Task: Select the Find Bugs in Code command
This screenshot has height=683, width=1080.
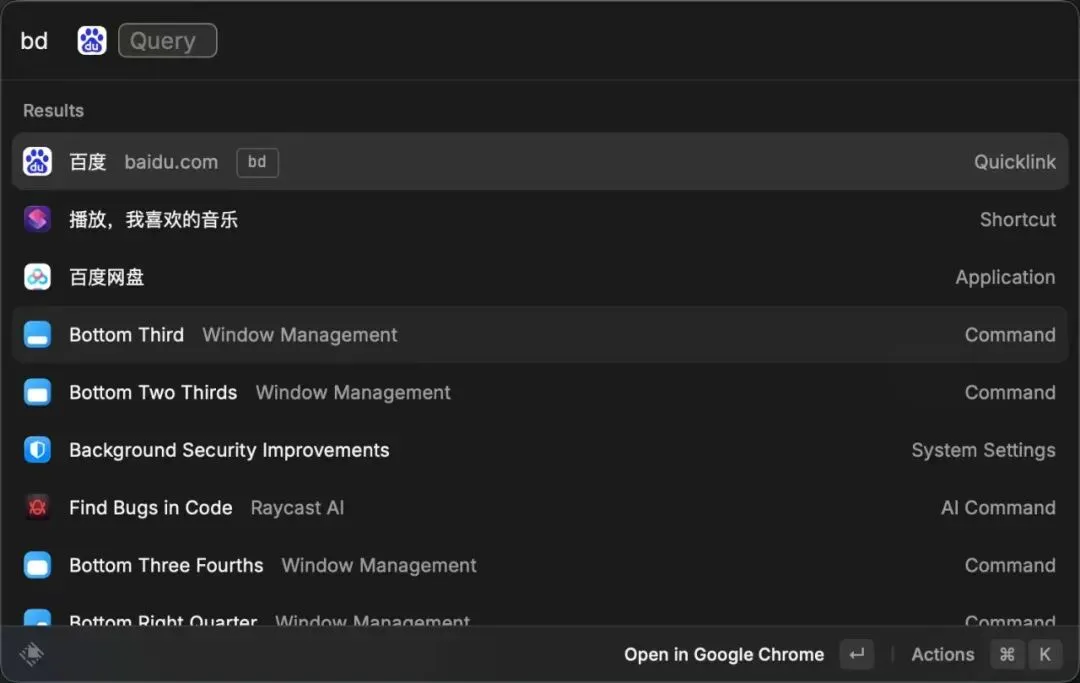Action: pos(540,507)
